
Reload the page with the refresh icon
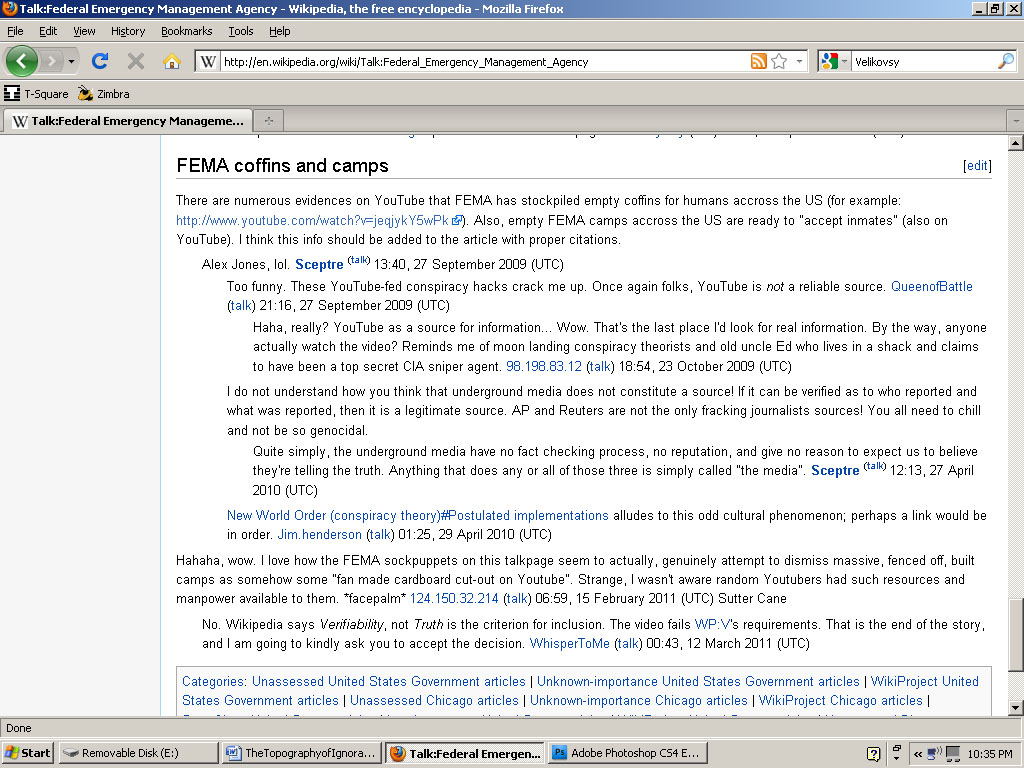click(99, 61)
